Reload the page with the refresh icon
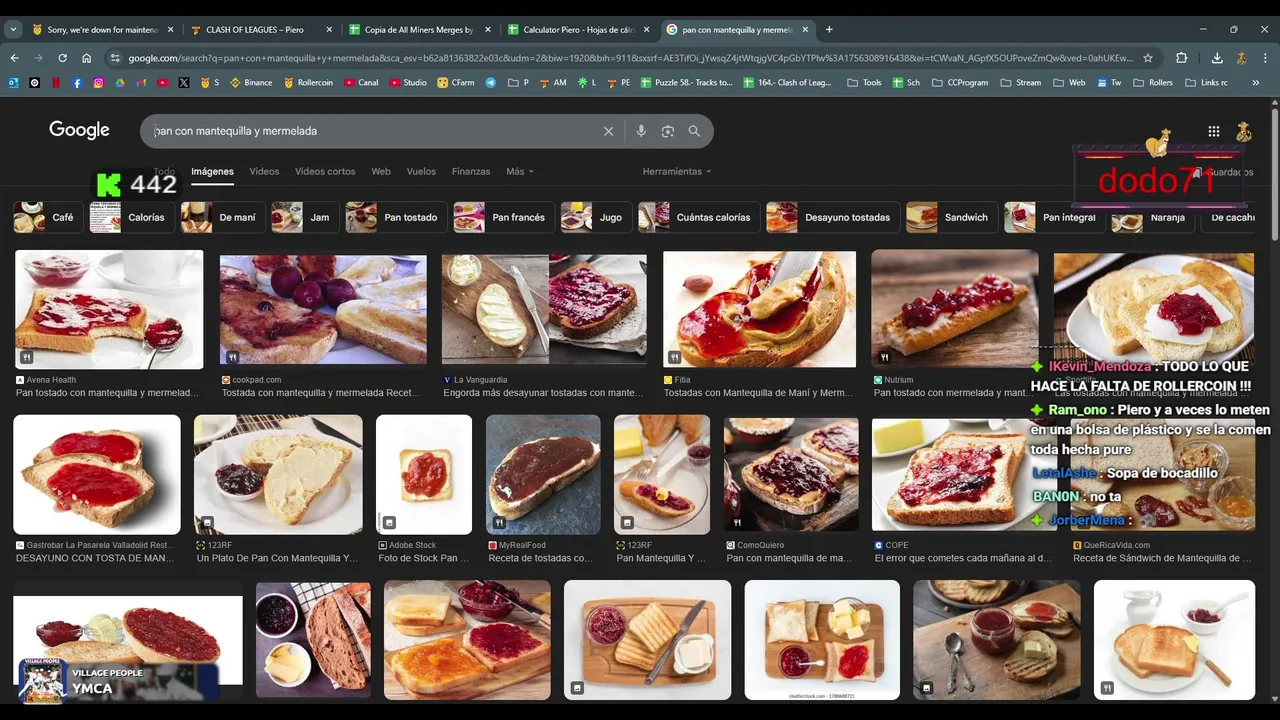 tap(62, 58)
